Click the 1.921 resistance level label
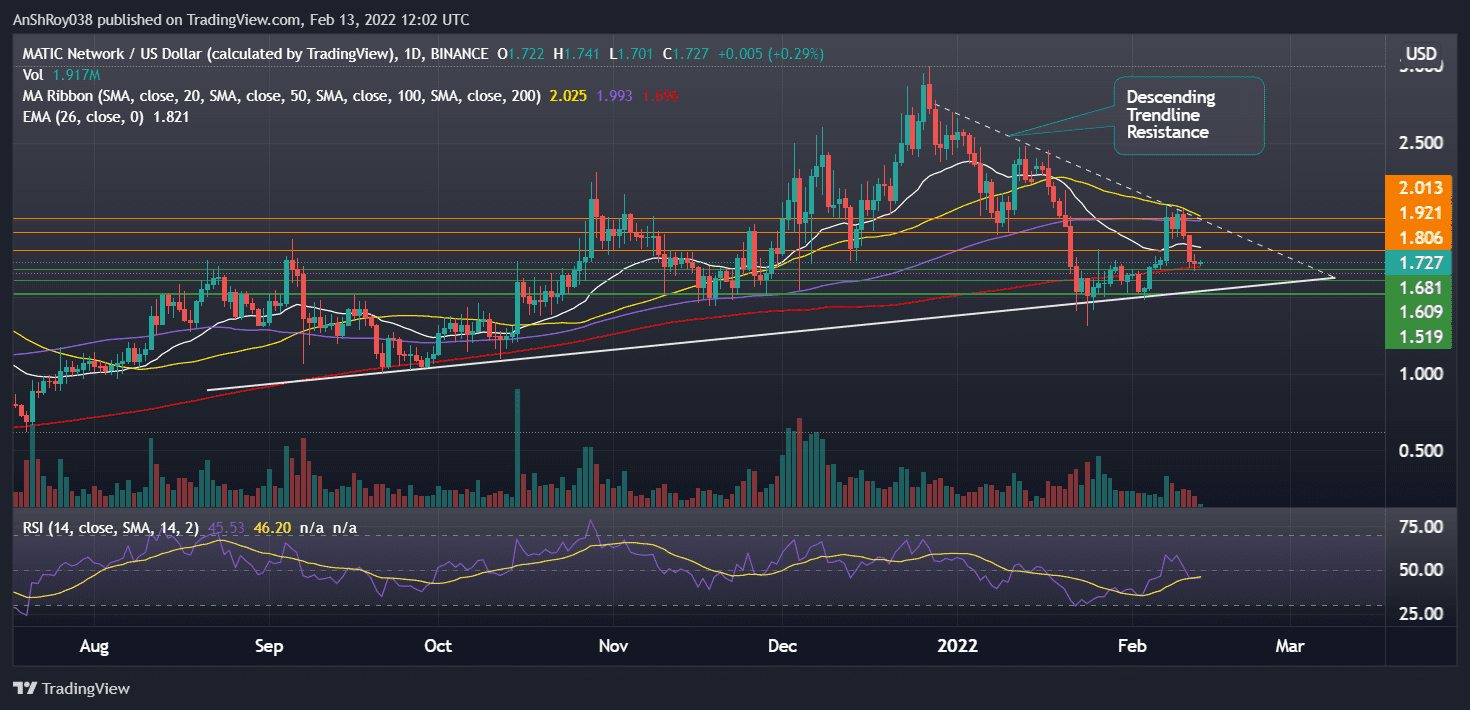The image size is (1470, 710). click(1419, 212)
